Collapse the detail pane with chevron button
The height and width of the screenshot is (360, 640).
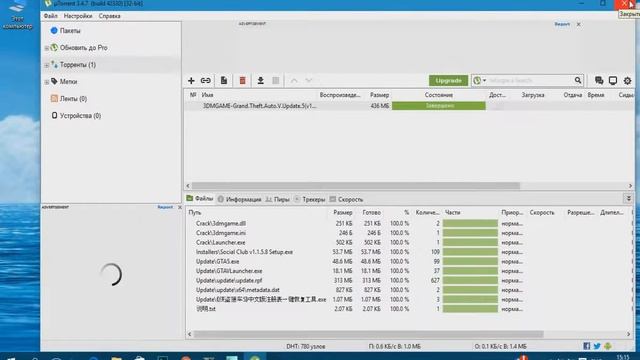point(629,199)
